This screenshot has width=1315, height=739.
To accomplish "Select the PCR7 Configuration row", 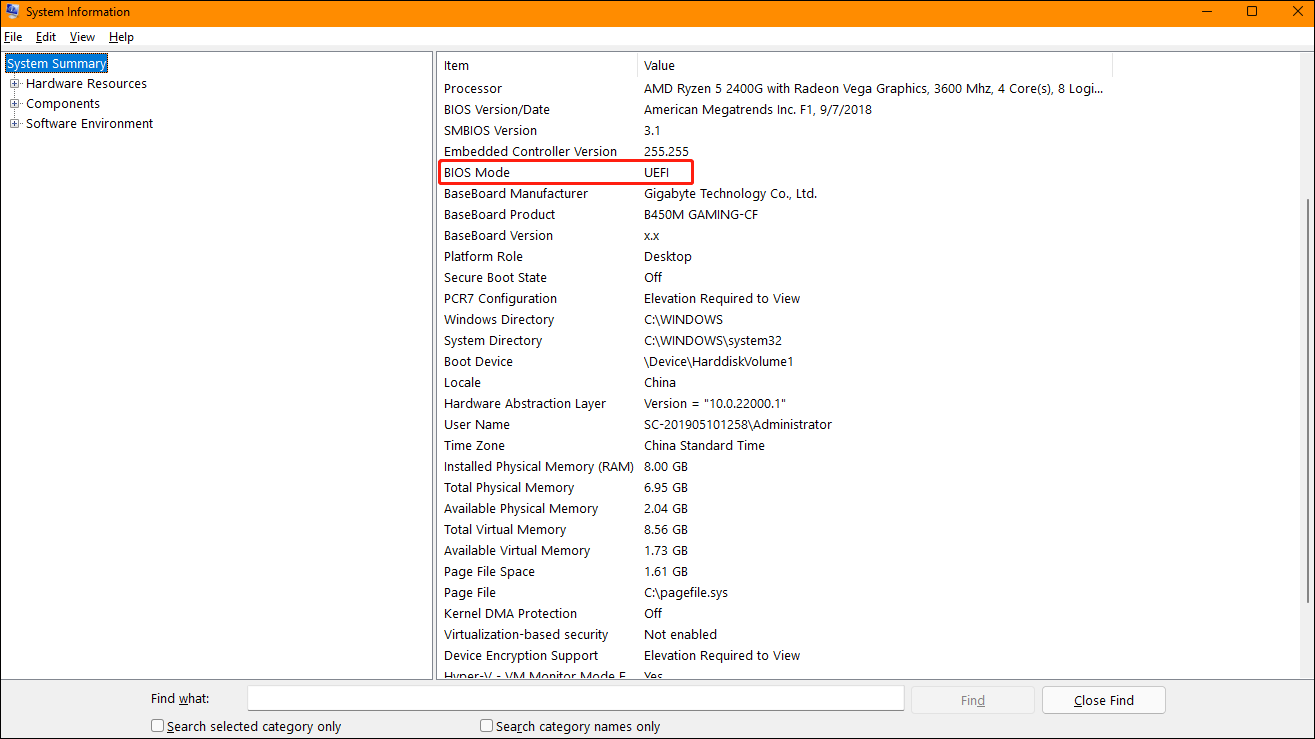I will click(x=775, y=299).
